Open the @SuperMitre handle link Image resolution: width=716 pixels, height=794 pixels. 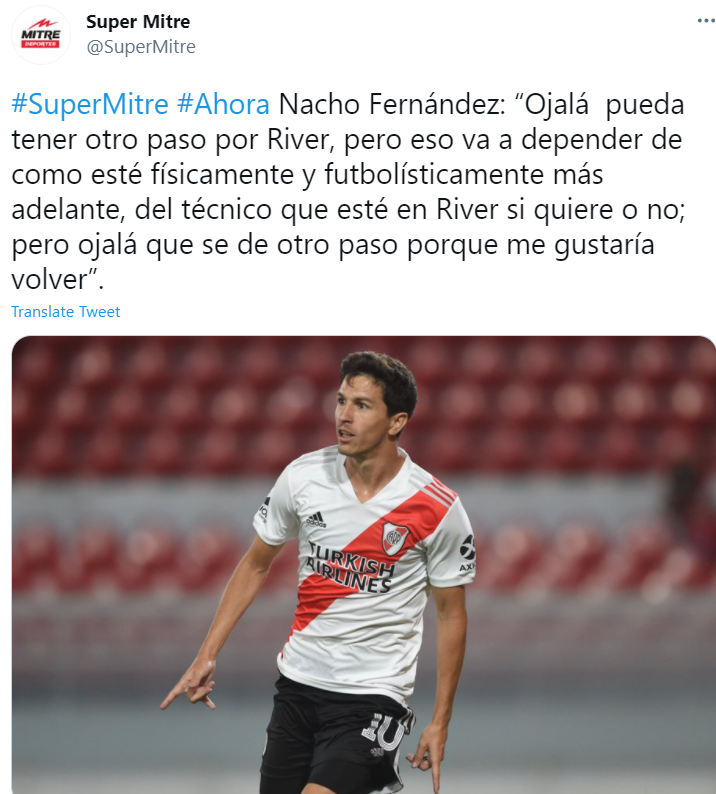pyautogui.click(x=141, y=47)
